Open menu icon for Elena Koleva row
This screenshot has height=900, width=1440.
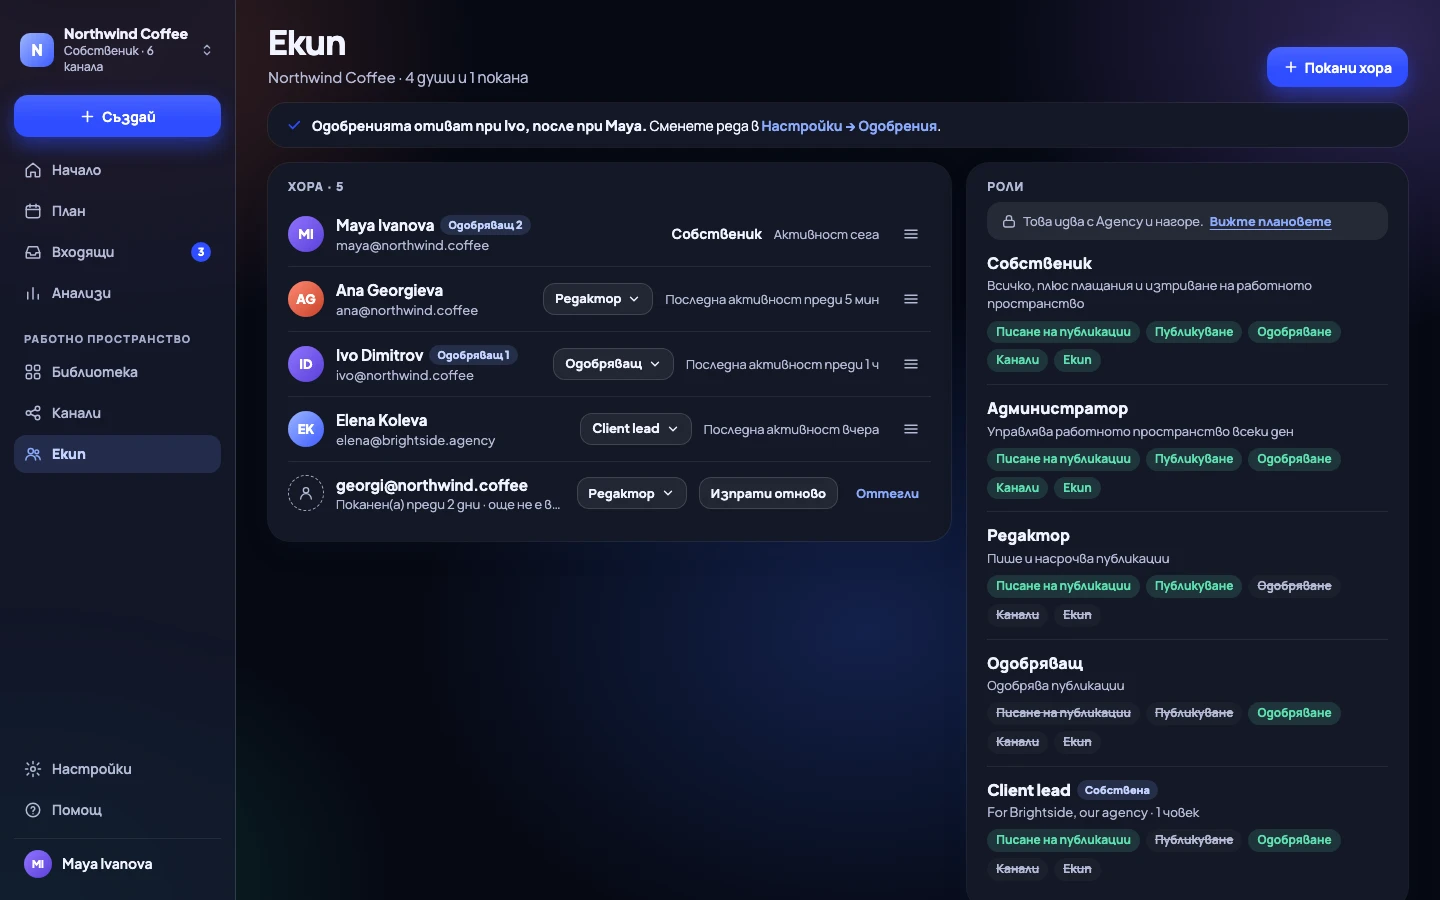(x=911, y=429)
